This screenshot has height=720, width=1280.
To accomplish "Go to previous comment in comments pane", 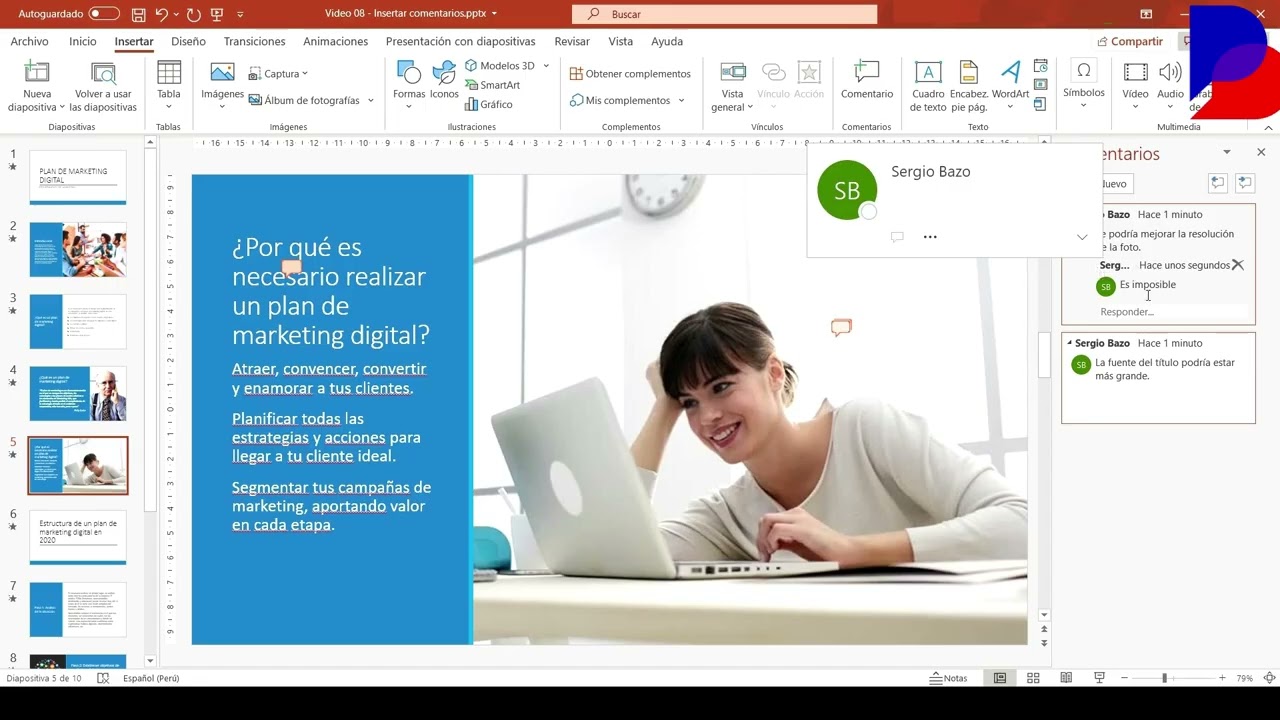I will click(x=1217, y=183).
